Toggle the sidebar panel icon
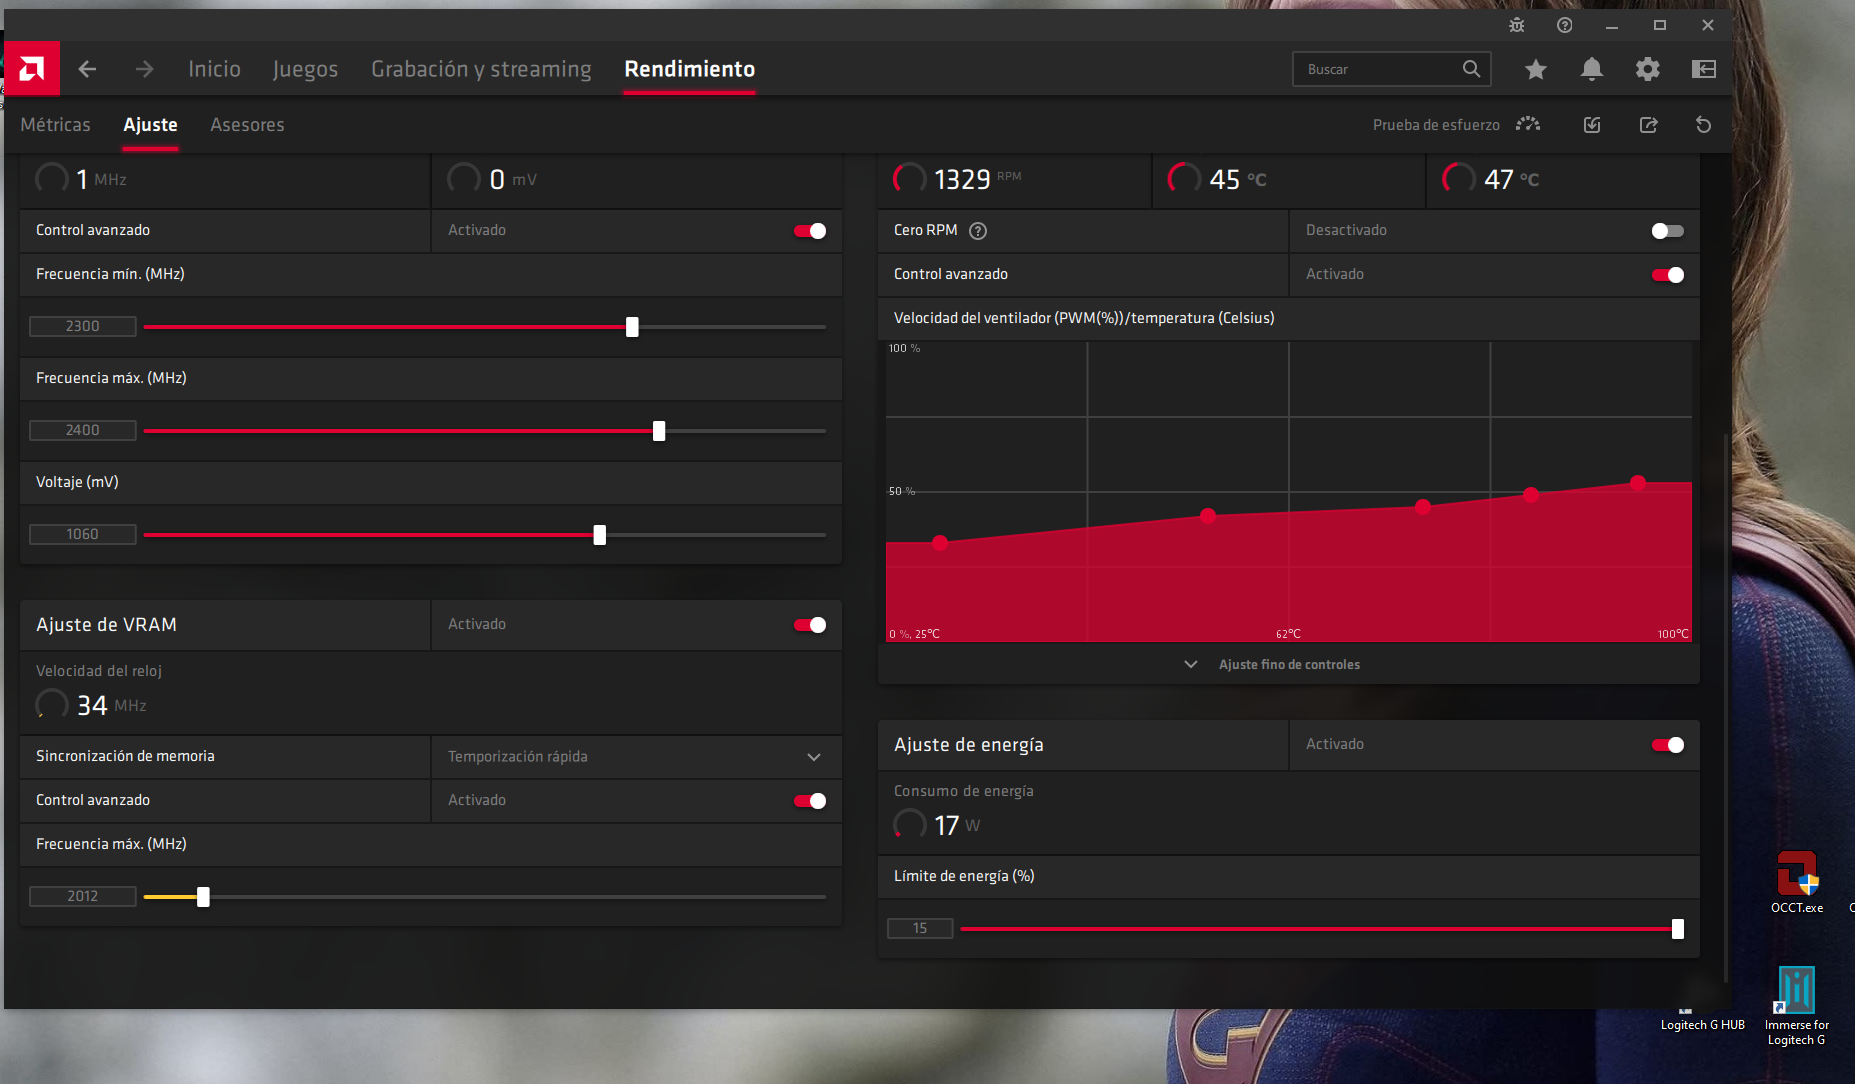 click(x=1704, y=69)
